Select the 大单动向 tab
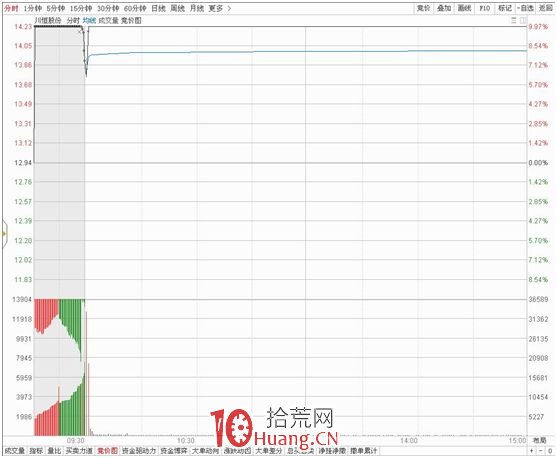This screenshot has height=458, width=557. coord(205,451)
